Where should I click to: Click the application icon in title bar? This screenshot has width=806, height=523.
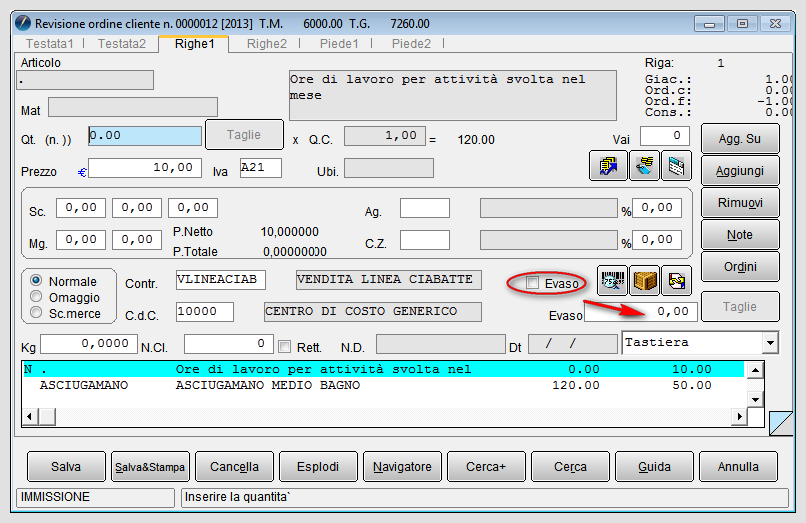[x=23, y=23]
